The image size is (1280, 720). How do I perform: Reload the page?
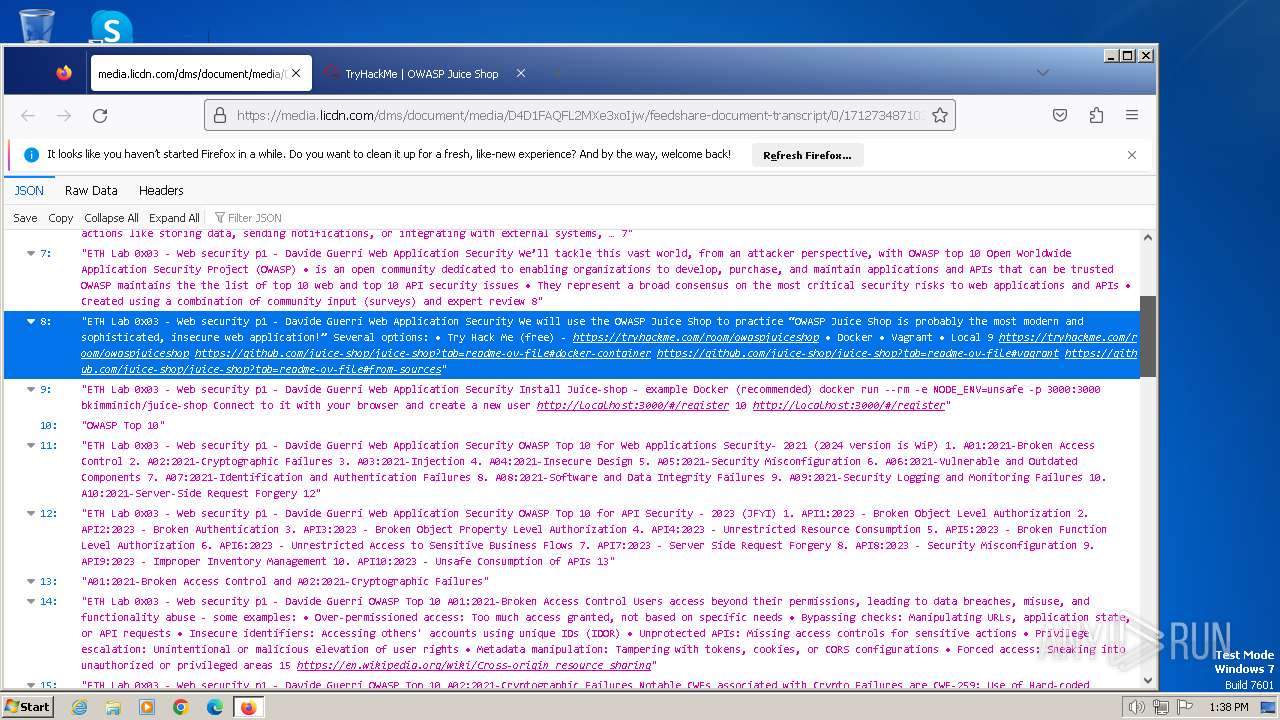(x=100, y=116)
